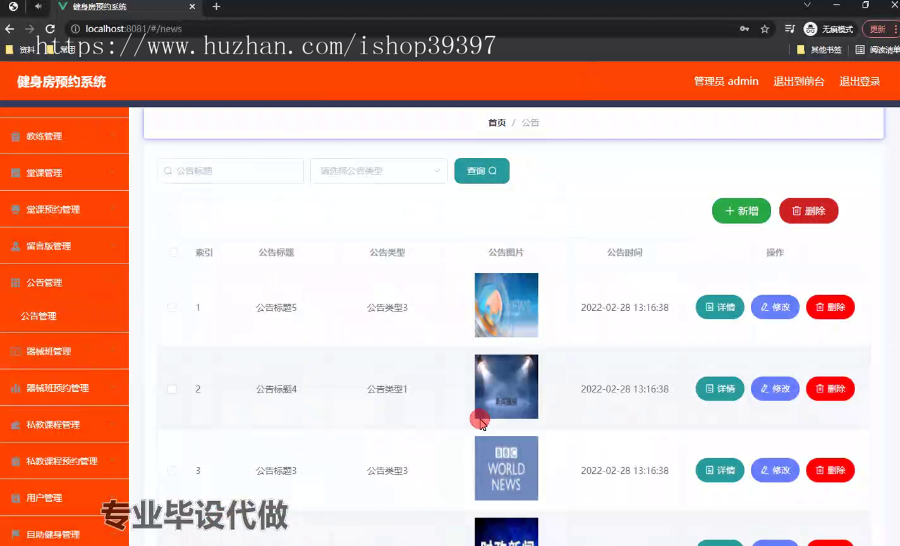Image resolution: width=900 pixels, height=546 pixels.
Task: Click 首页 in the breadcrumb
Action: click(x=496, y=123)
